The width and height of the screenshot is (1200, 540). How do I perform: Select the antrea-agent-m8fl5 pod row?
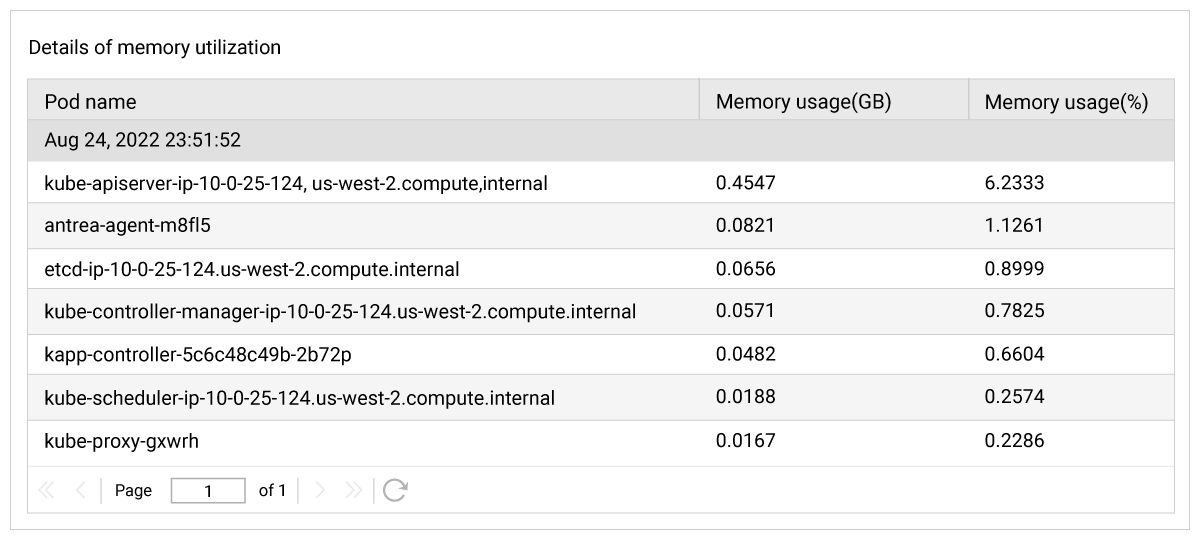601,226
